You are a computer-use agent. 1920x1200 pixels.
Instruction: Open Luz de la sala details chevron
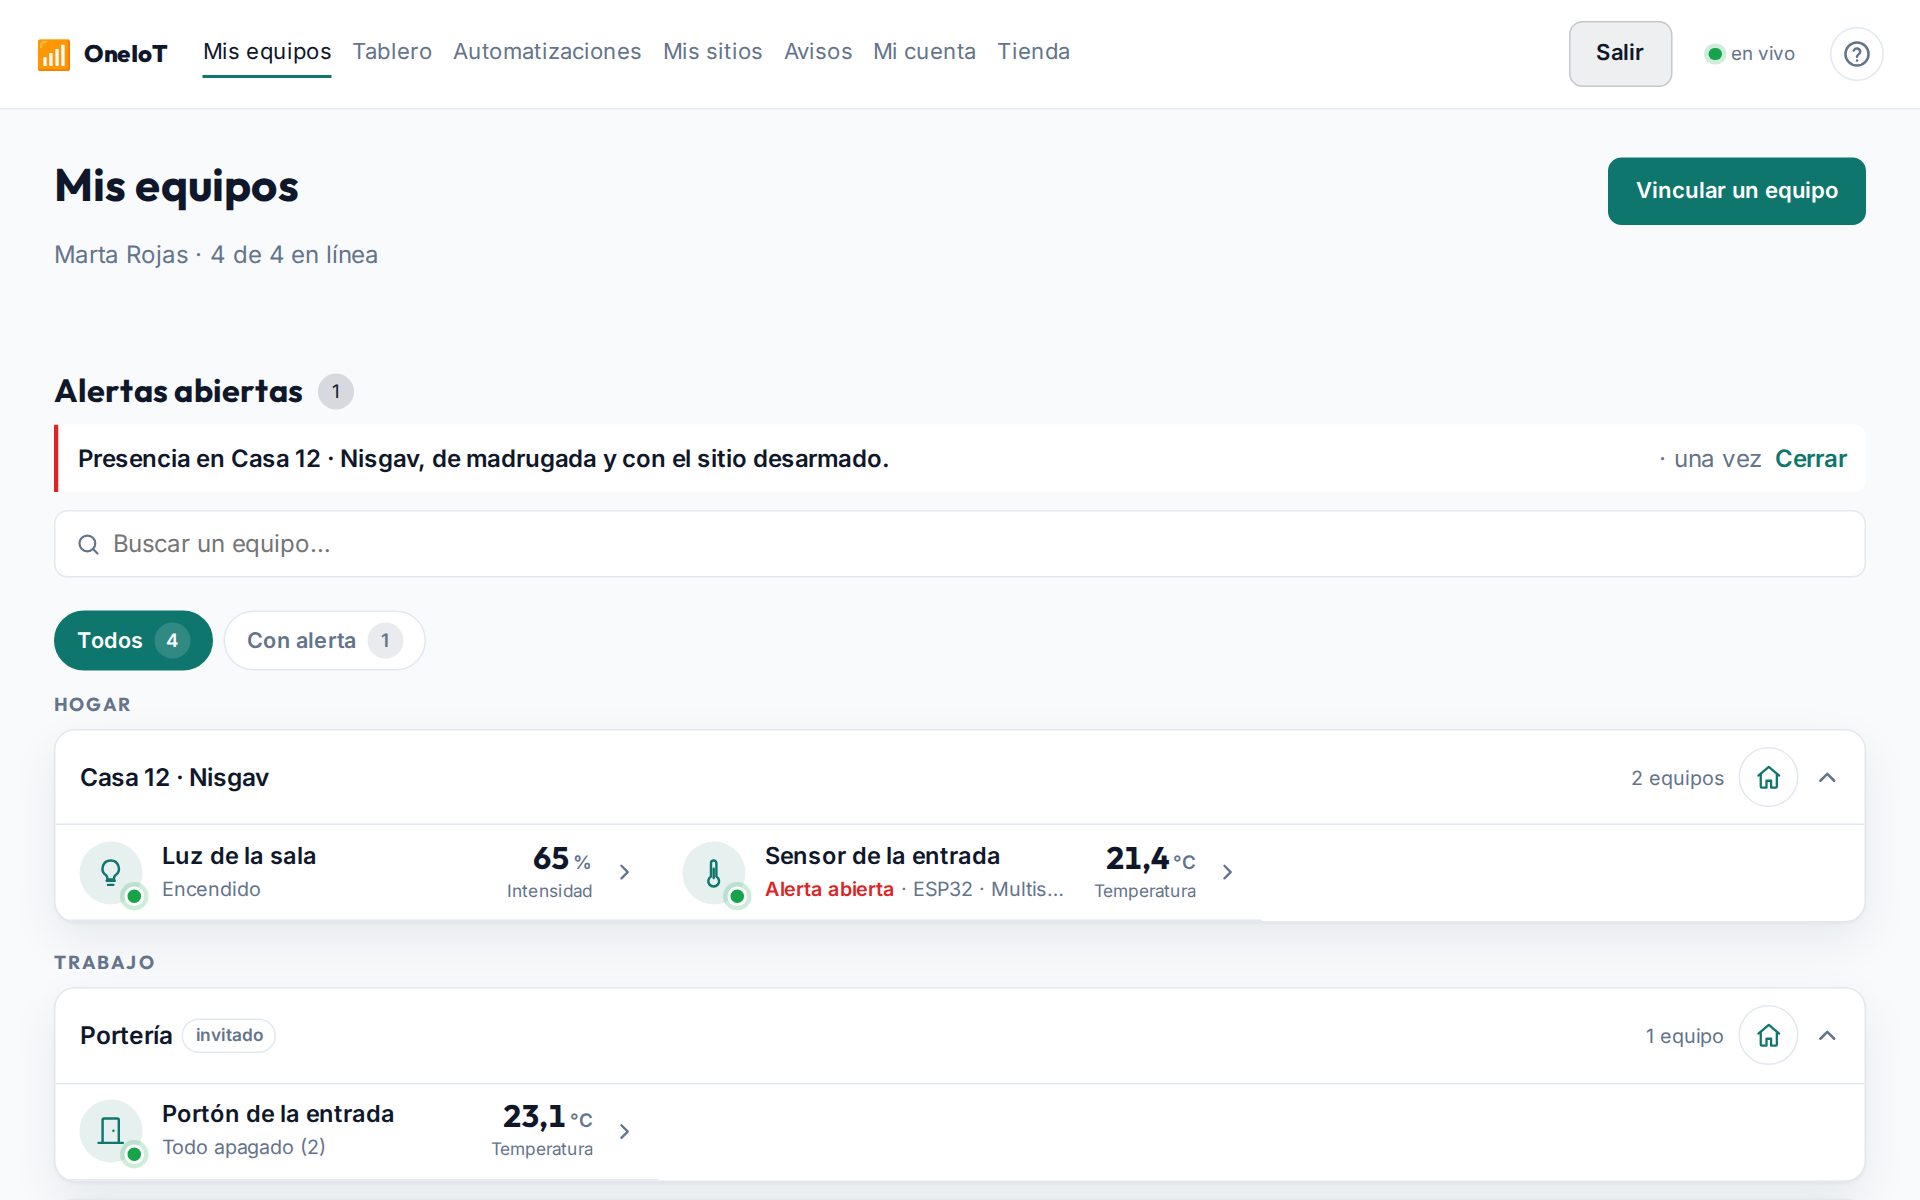click(624, 872)
